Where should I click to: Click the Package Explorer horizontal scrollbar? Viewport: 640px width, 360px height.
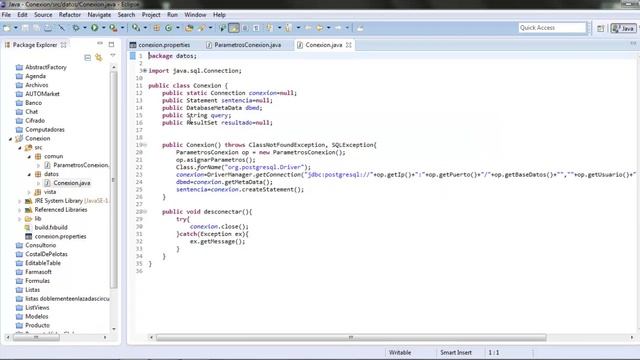(36, 338)
